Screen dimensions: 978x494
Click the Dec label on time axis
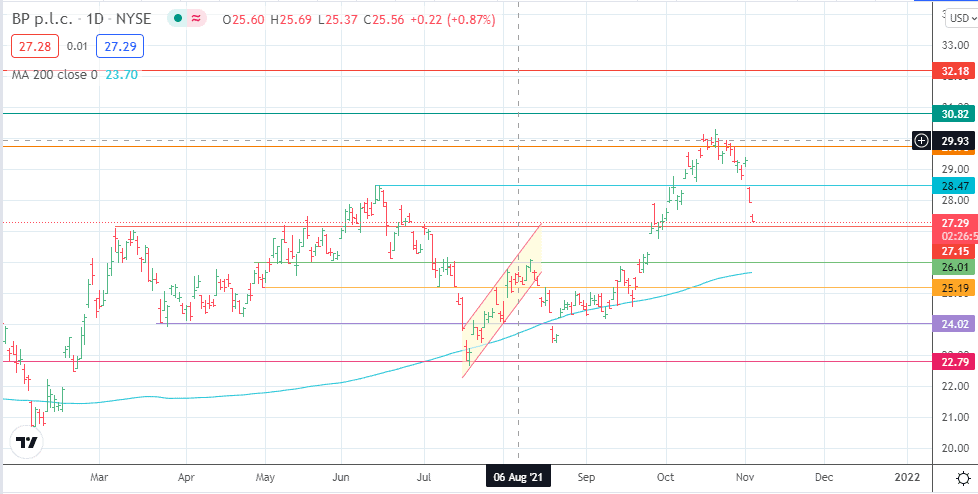824,478
